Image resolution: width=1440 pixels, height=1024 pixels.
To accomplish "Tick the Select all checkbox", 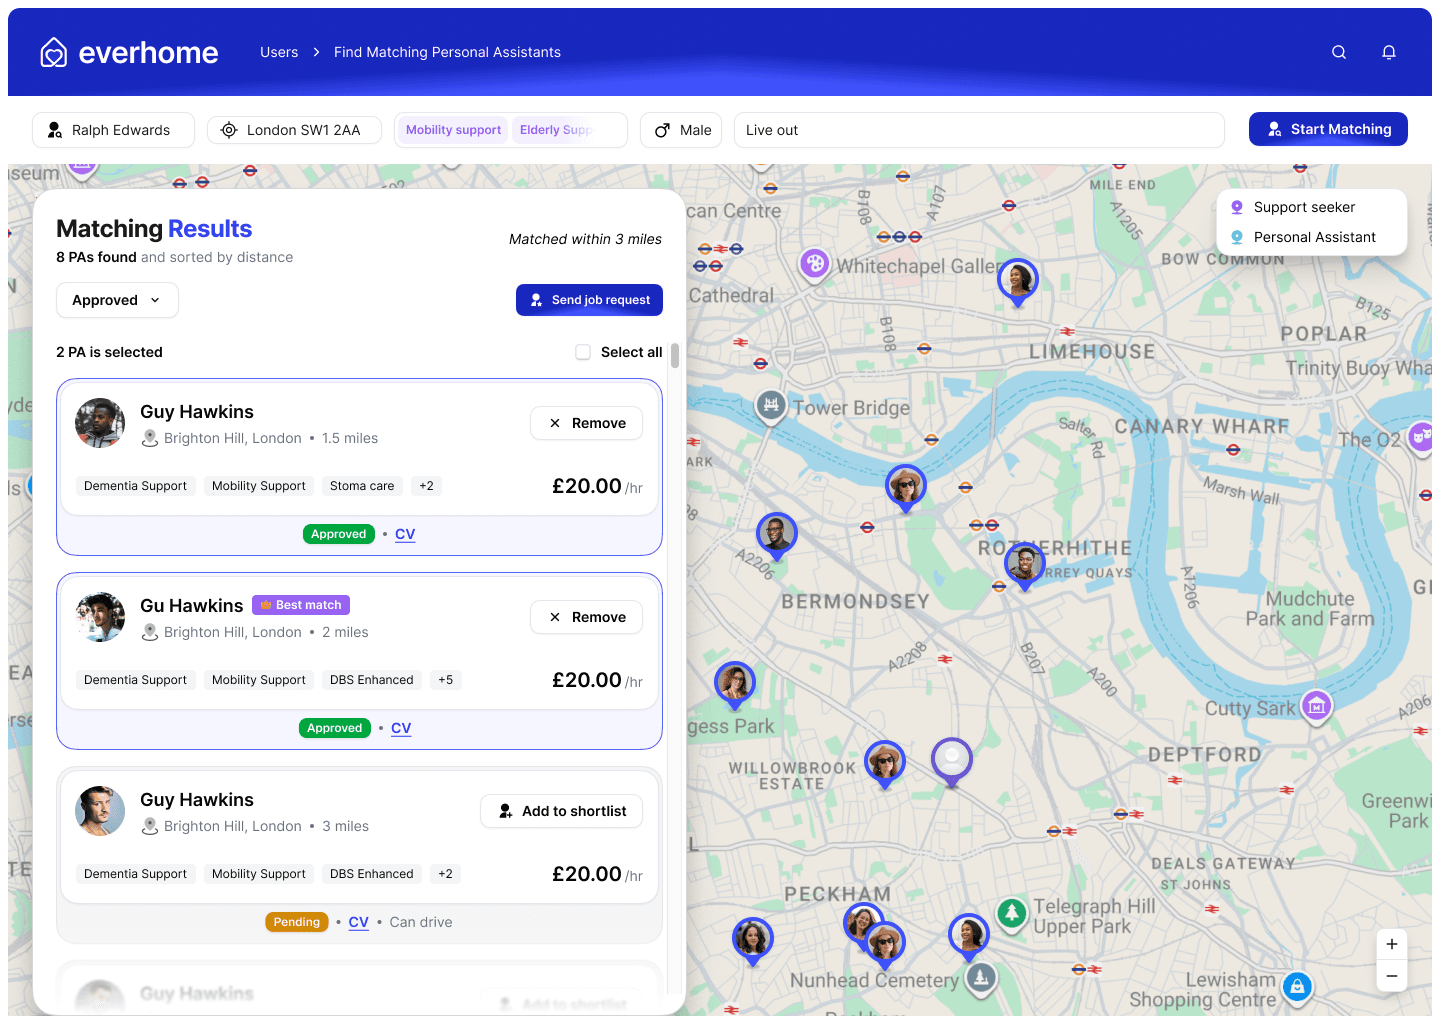I will point(583,352).
